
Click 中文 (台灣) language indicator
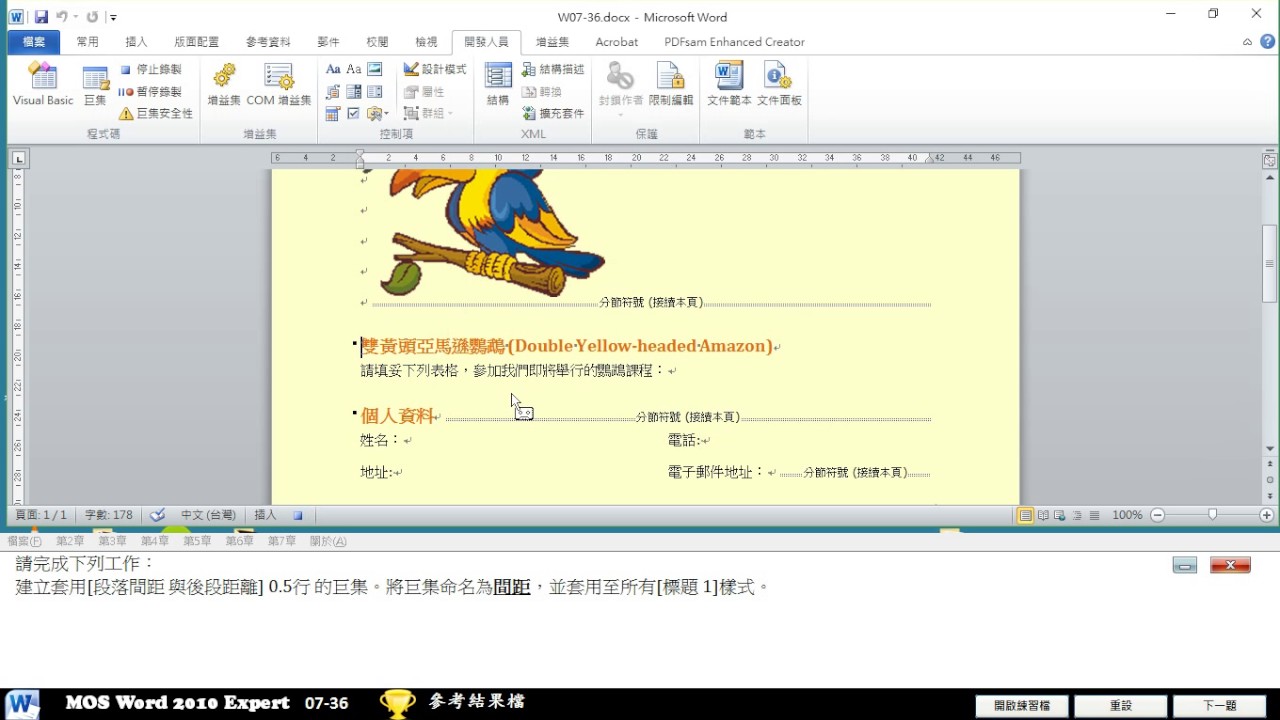pos(208,515)
